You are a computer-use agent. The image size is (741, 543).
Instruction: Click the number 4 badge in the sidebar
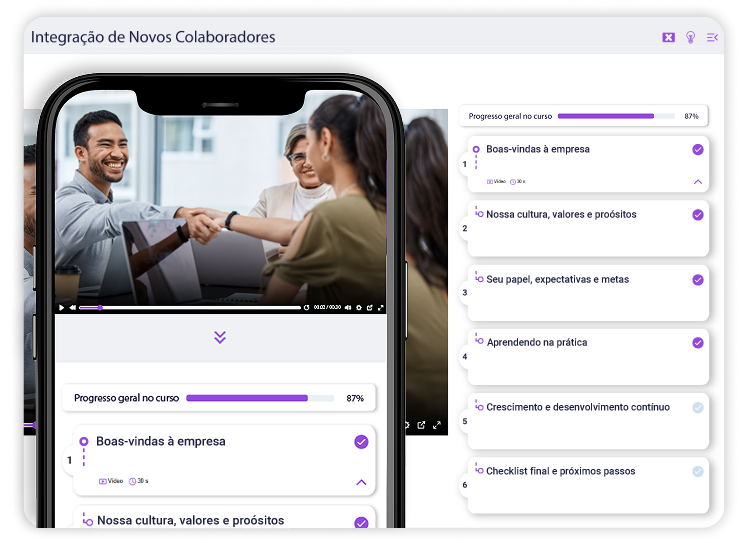(x=465, y=357)
